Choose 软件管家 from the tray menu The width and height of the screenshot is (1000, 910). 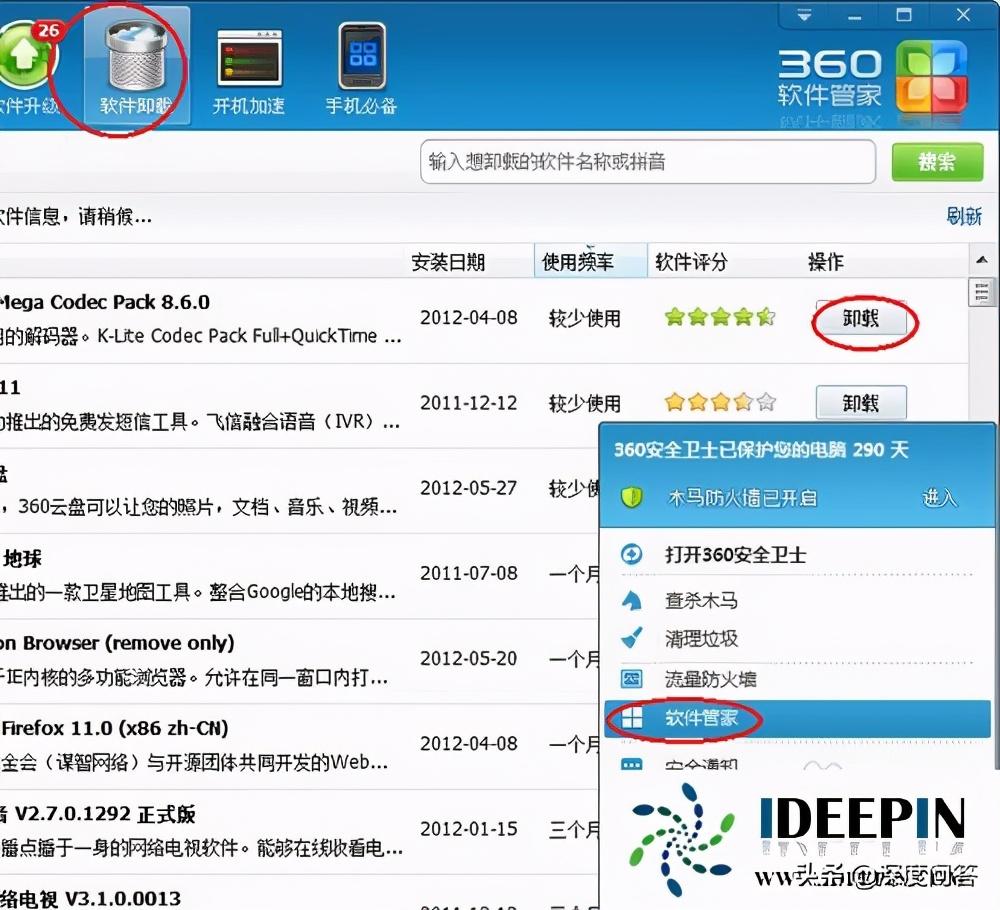tap(701, 718)
